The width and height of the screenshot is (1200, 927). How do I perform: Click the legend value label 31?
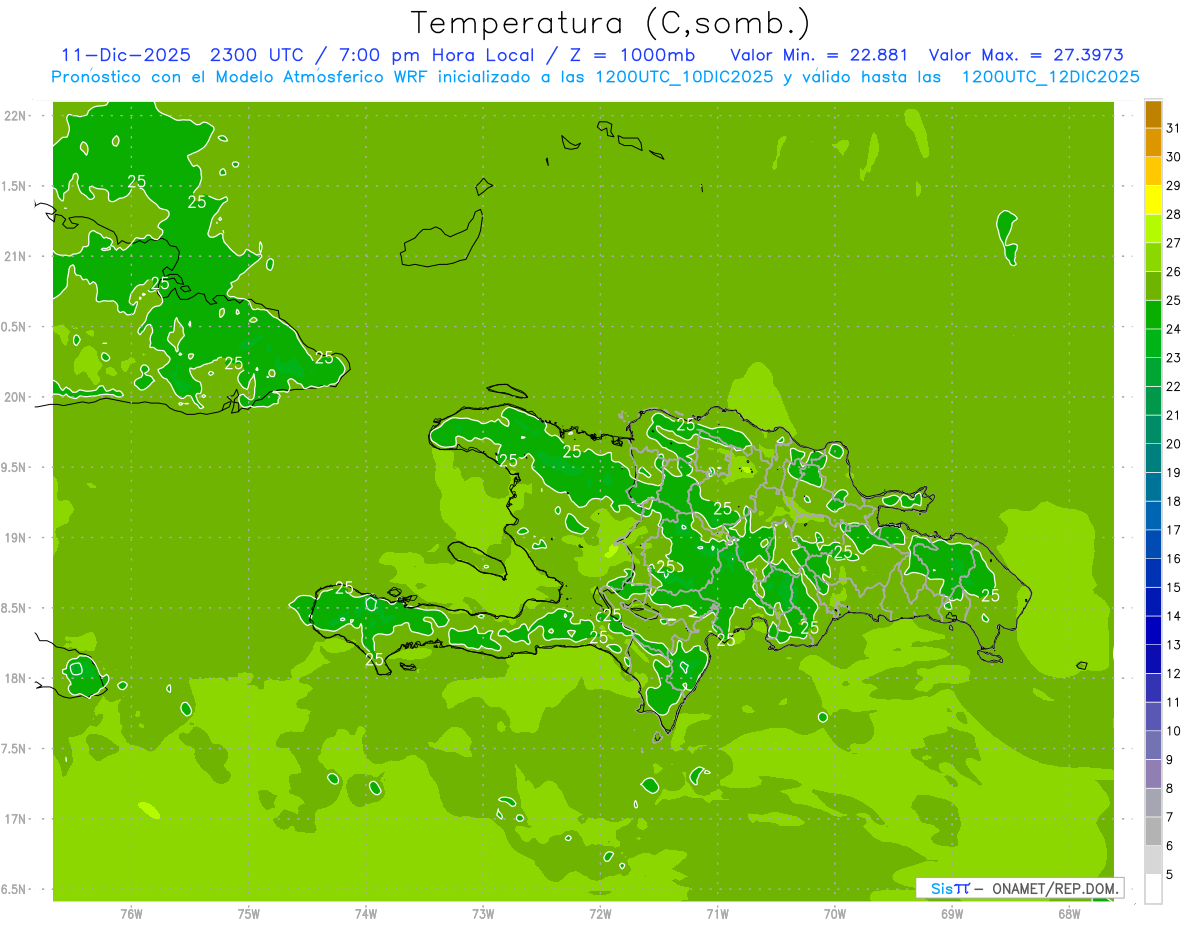pos(1174,128)
